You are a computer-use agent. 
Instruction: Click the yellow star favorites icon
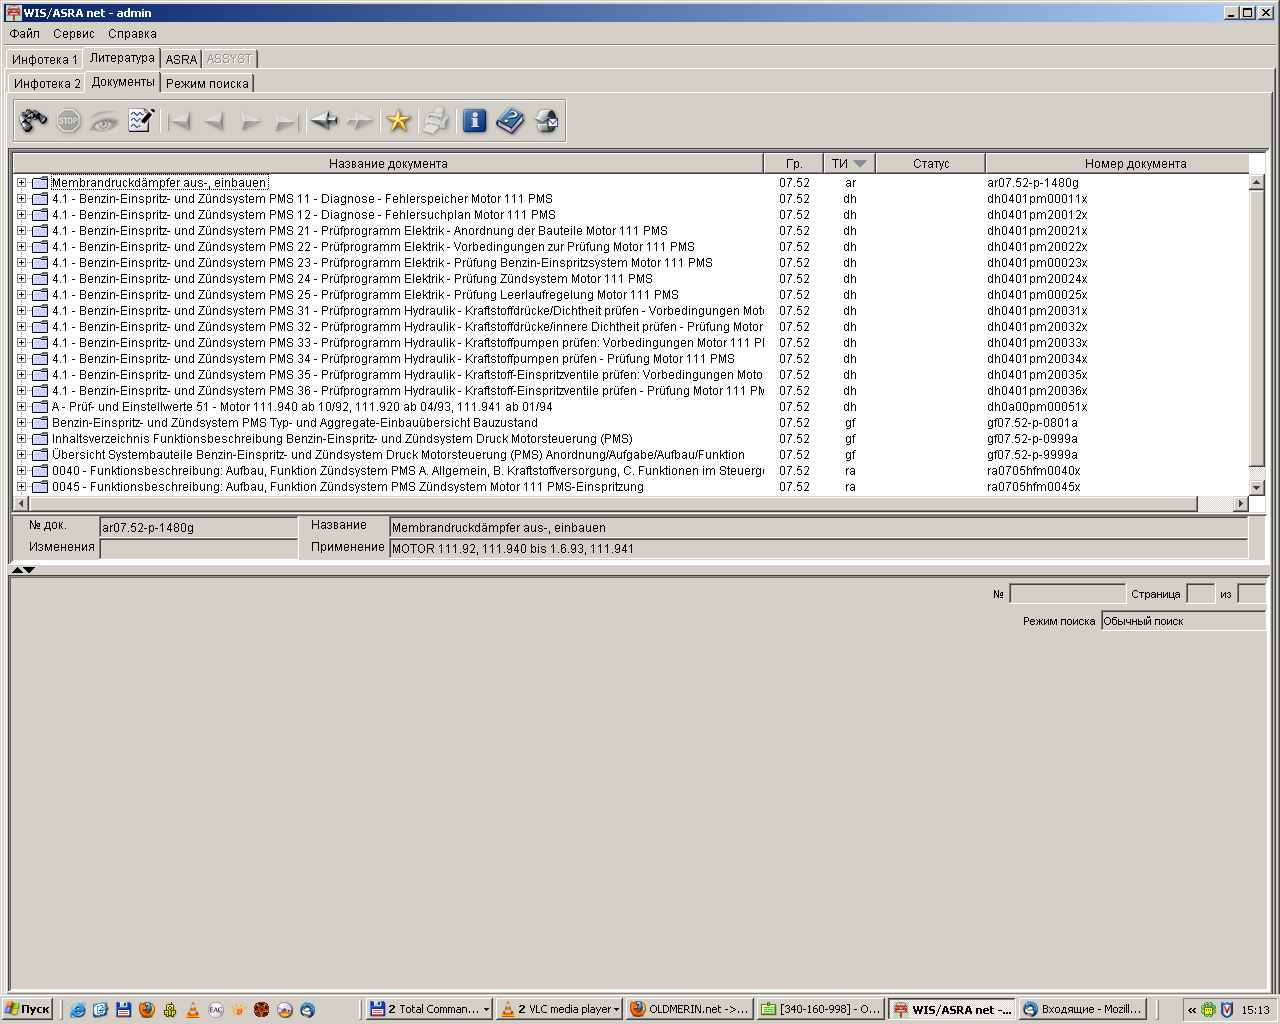pos(398,121)
